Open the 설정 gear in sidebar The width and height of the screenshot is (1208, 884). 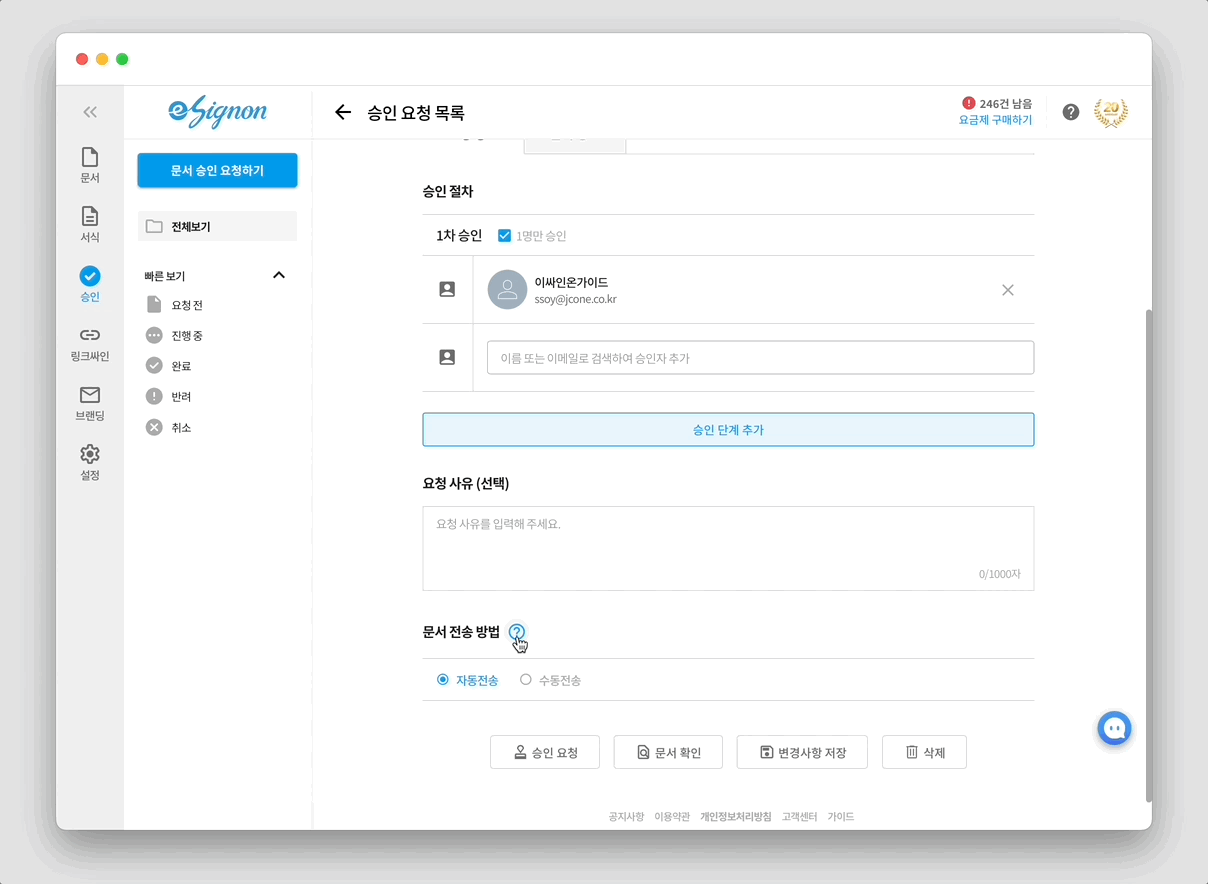(x=90, y=462)
